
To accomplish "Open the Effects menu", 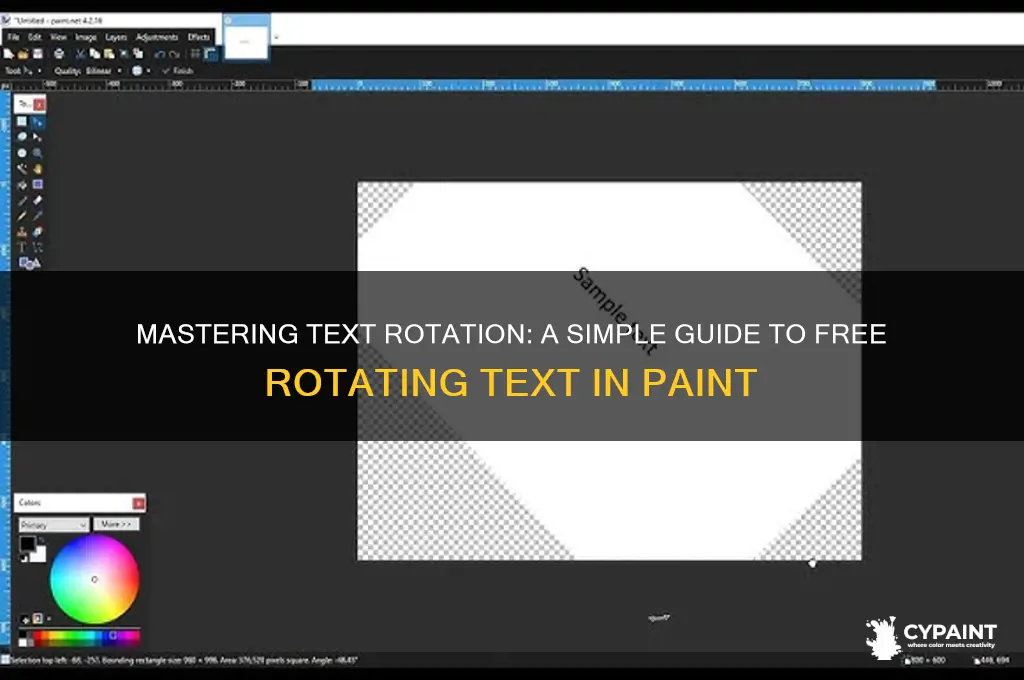I will [199, 37].
